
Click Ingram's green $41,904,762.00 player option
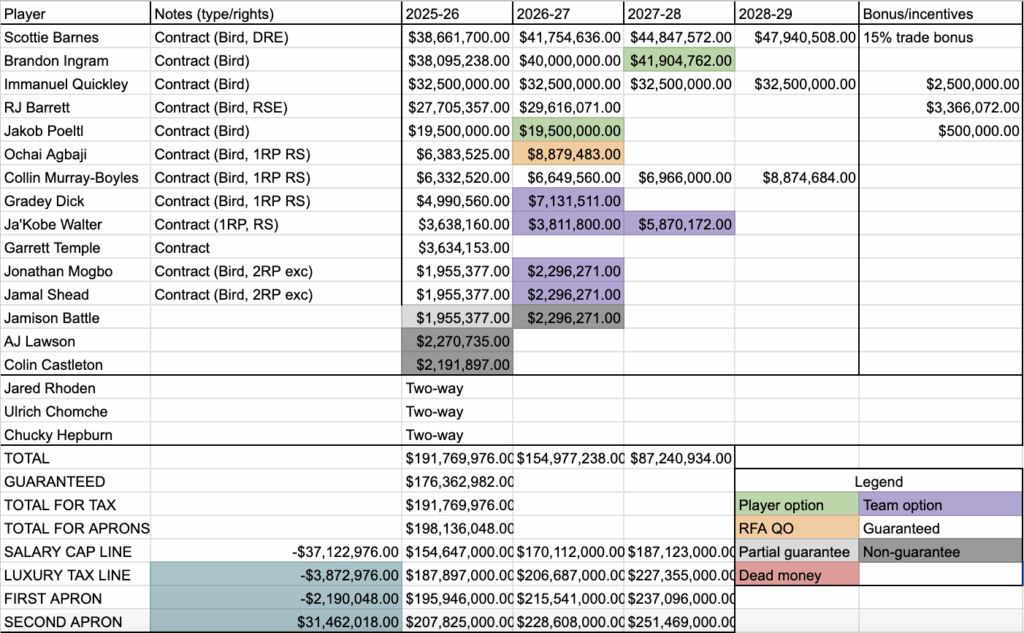pos(679,61)
